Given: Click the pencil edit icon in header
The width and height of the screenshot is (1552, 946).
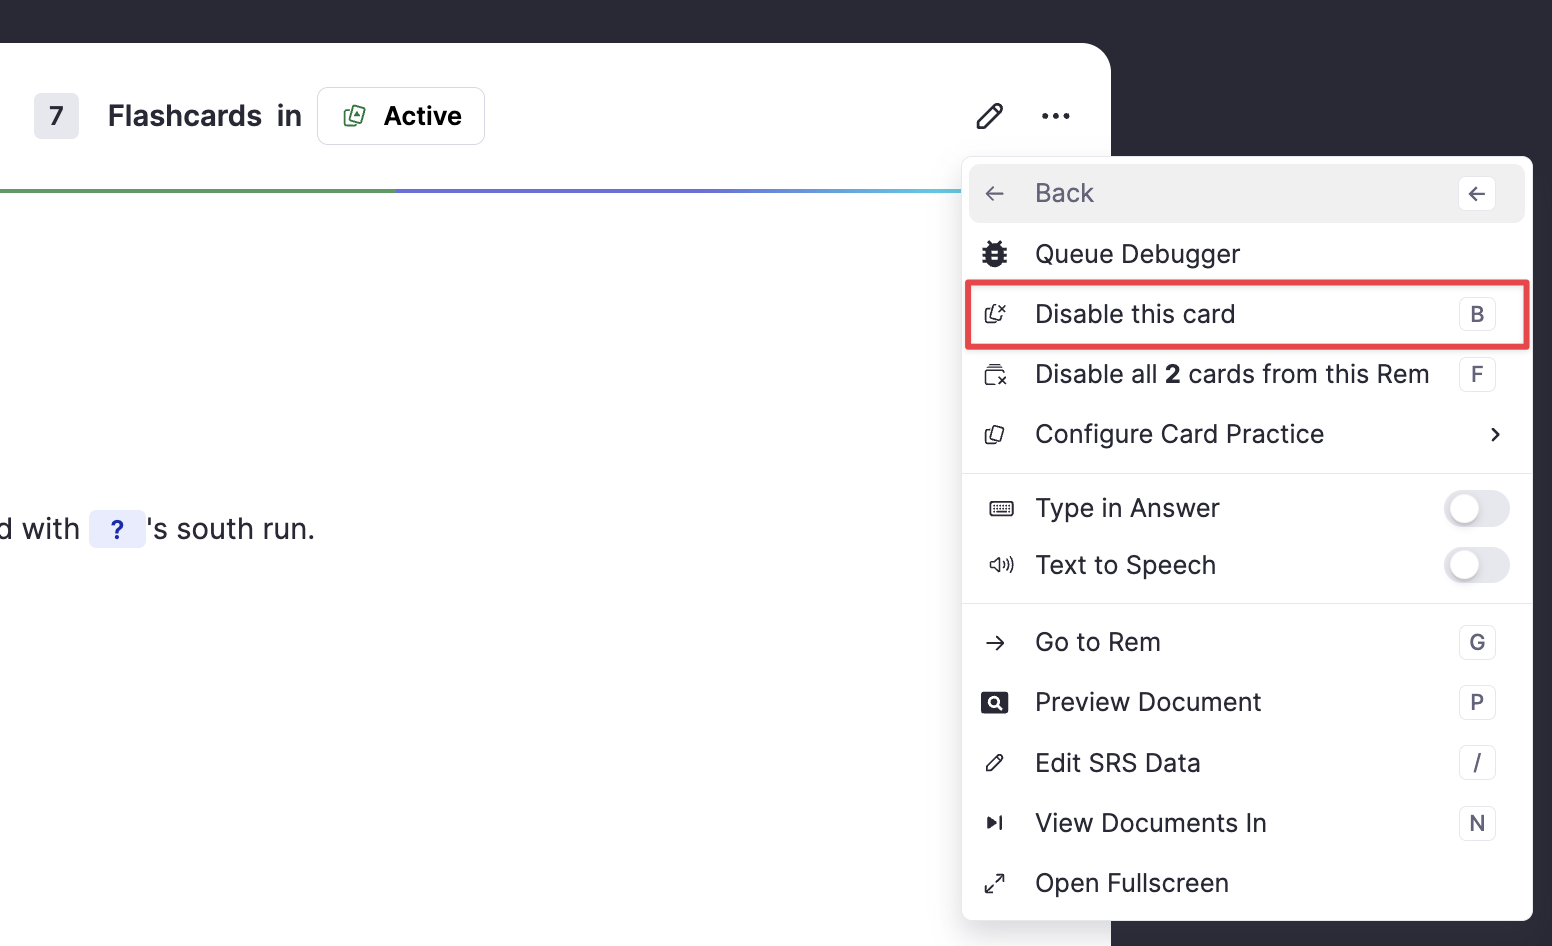Looking at the screenshot, I should pos(989,116).
